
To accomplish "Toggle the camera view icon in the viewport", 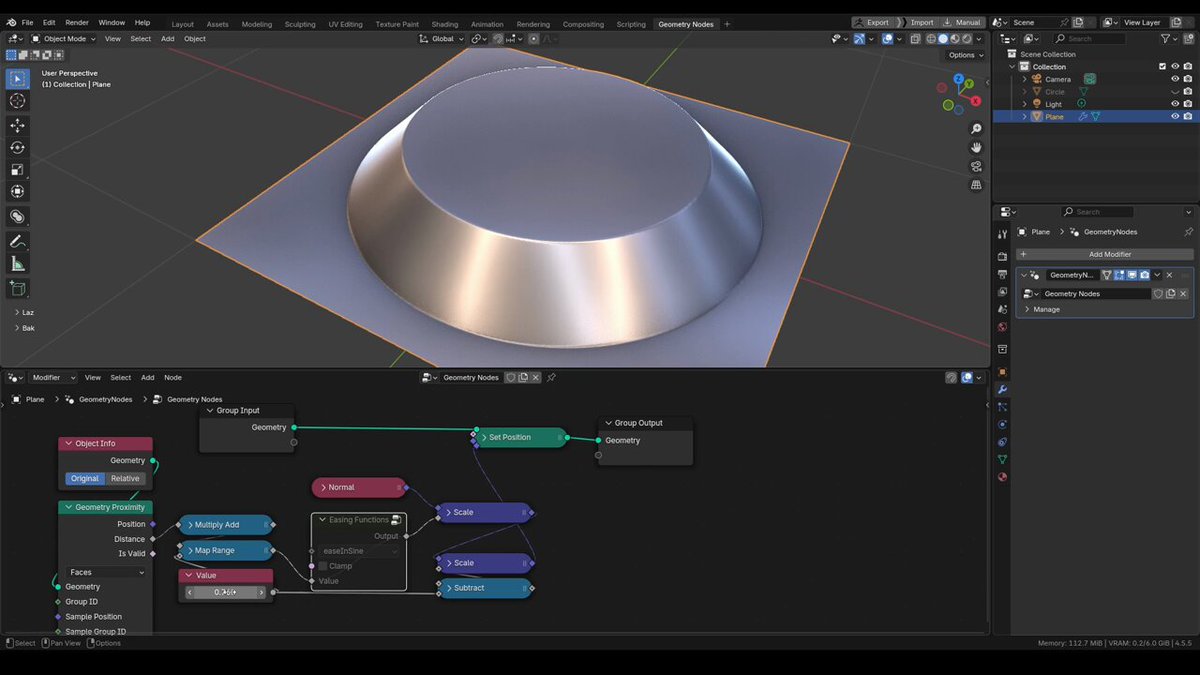I will (x=976, y=166).
